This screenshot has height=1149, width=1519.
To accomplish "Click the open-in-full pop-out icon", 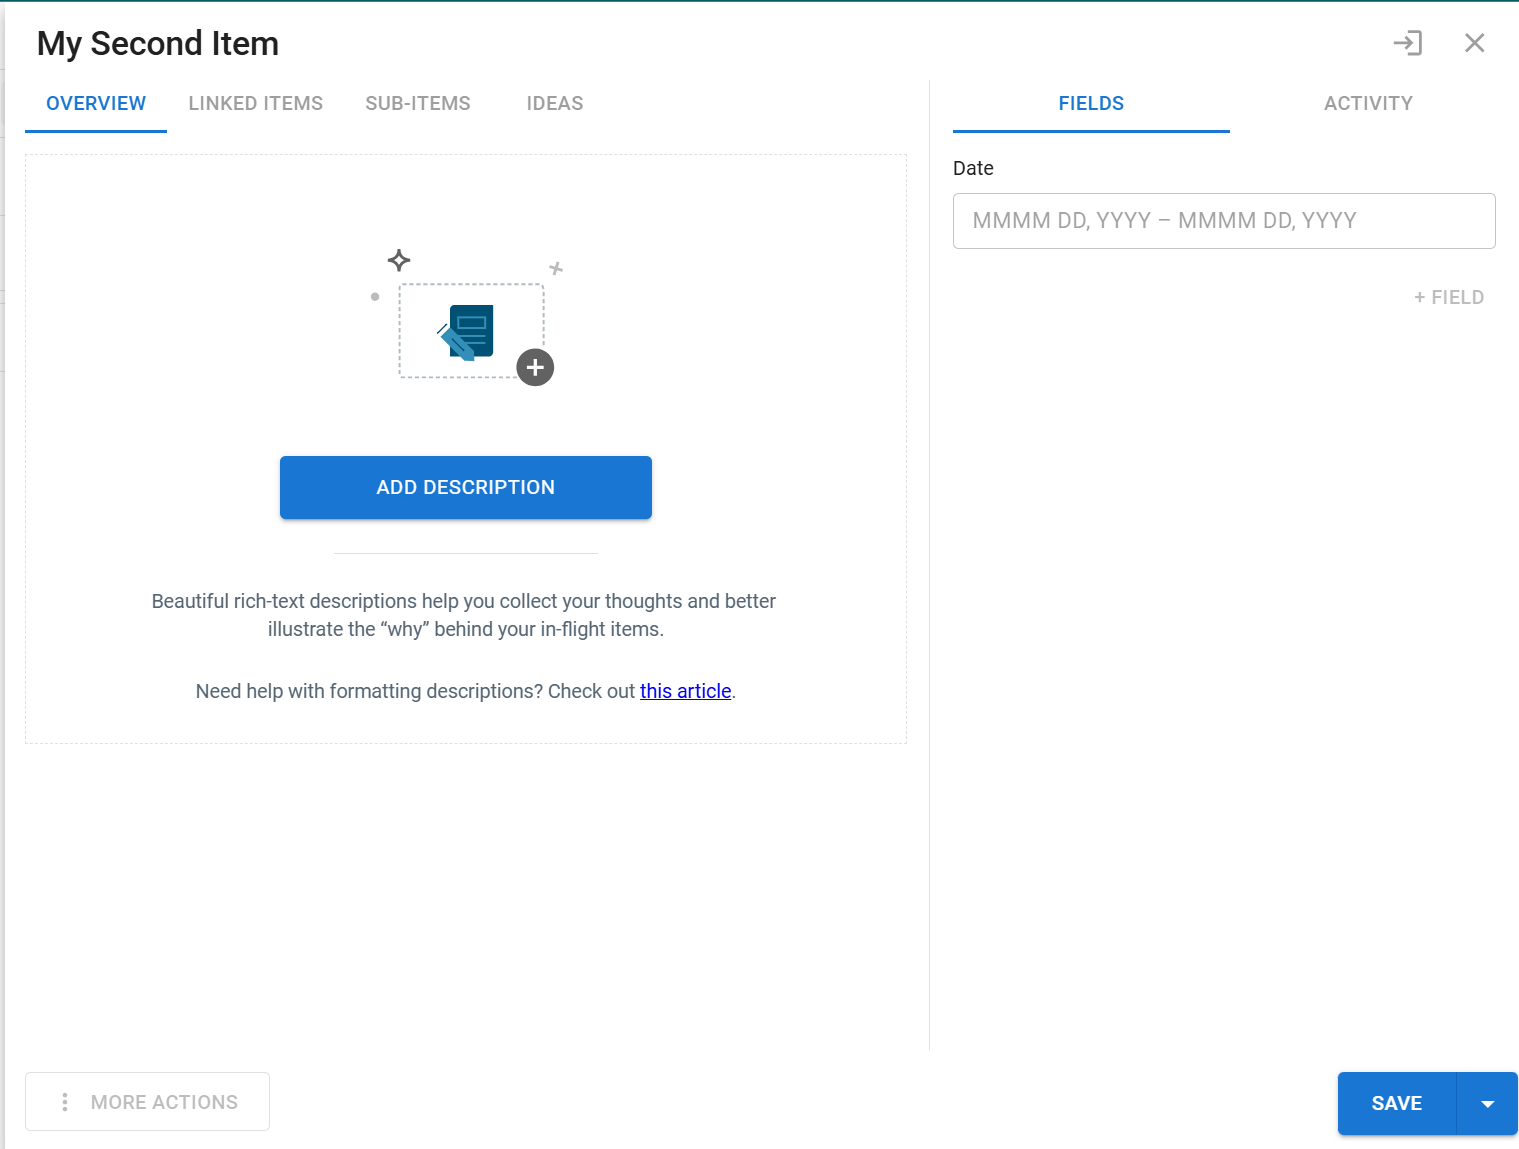I will (1410, 43).
